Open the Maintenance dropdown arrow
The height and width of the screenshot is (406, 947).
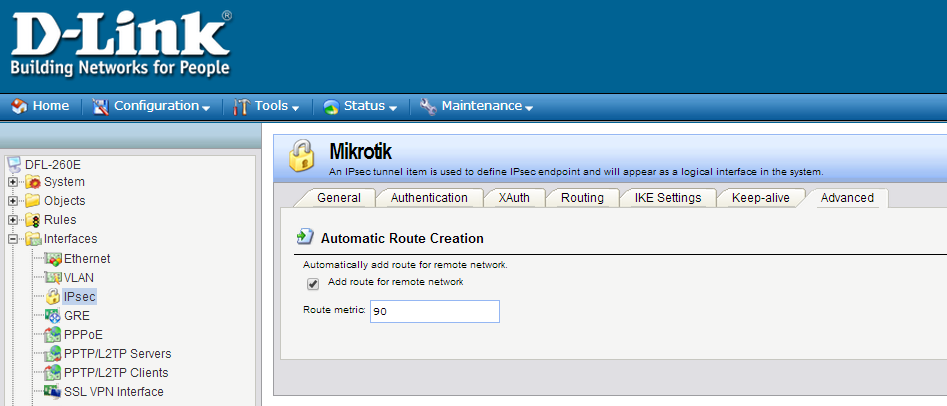coord(529,109)
